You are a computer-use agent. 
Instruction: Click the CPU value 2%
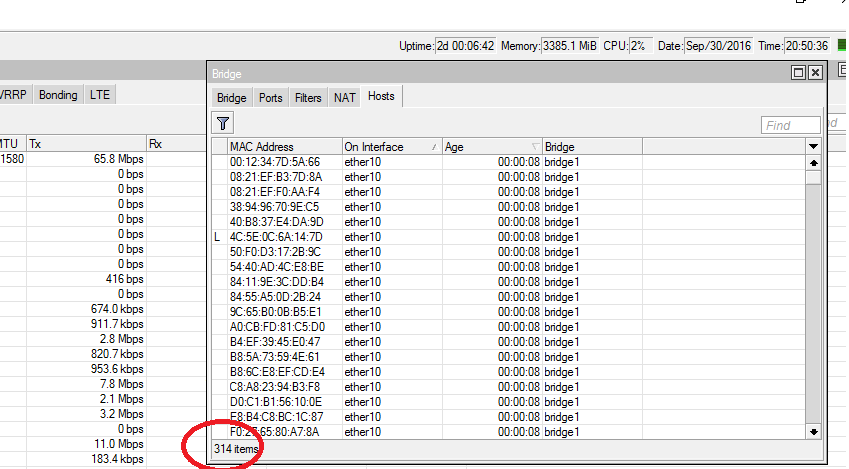click(x=640, y=46)
